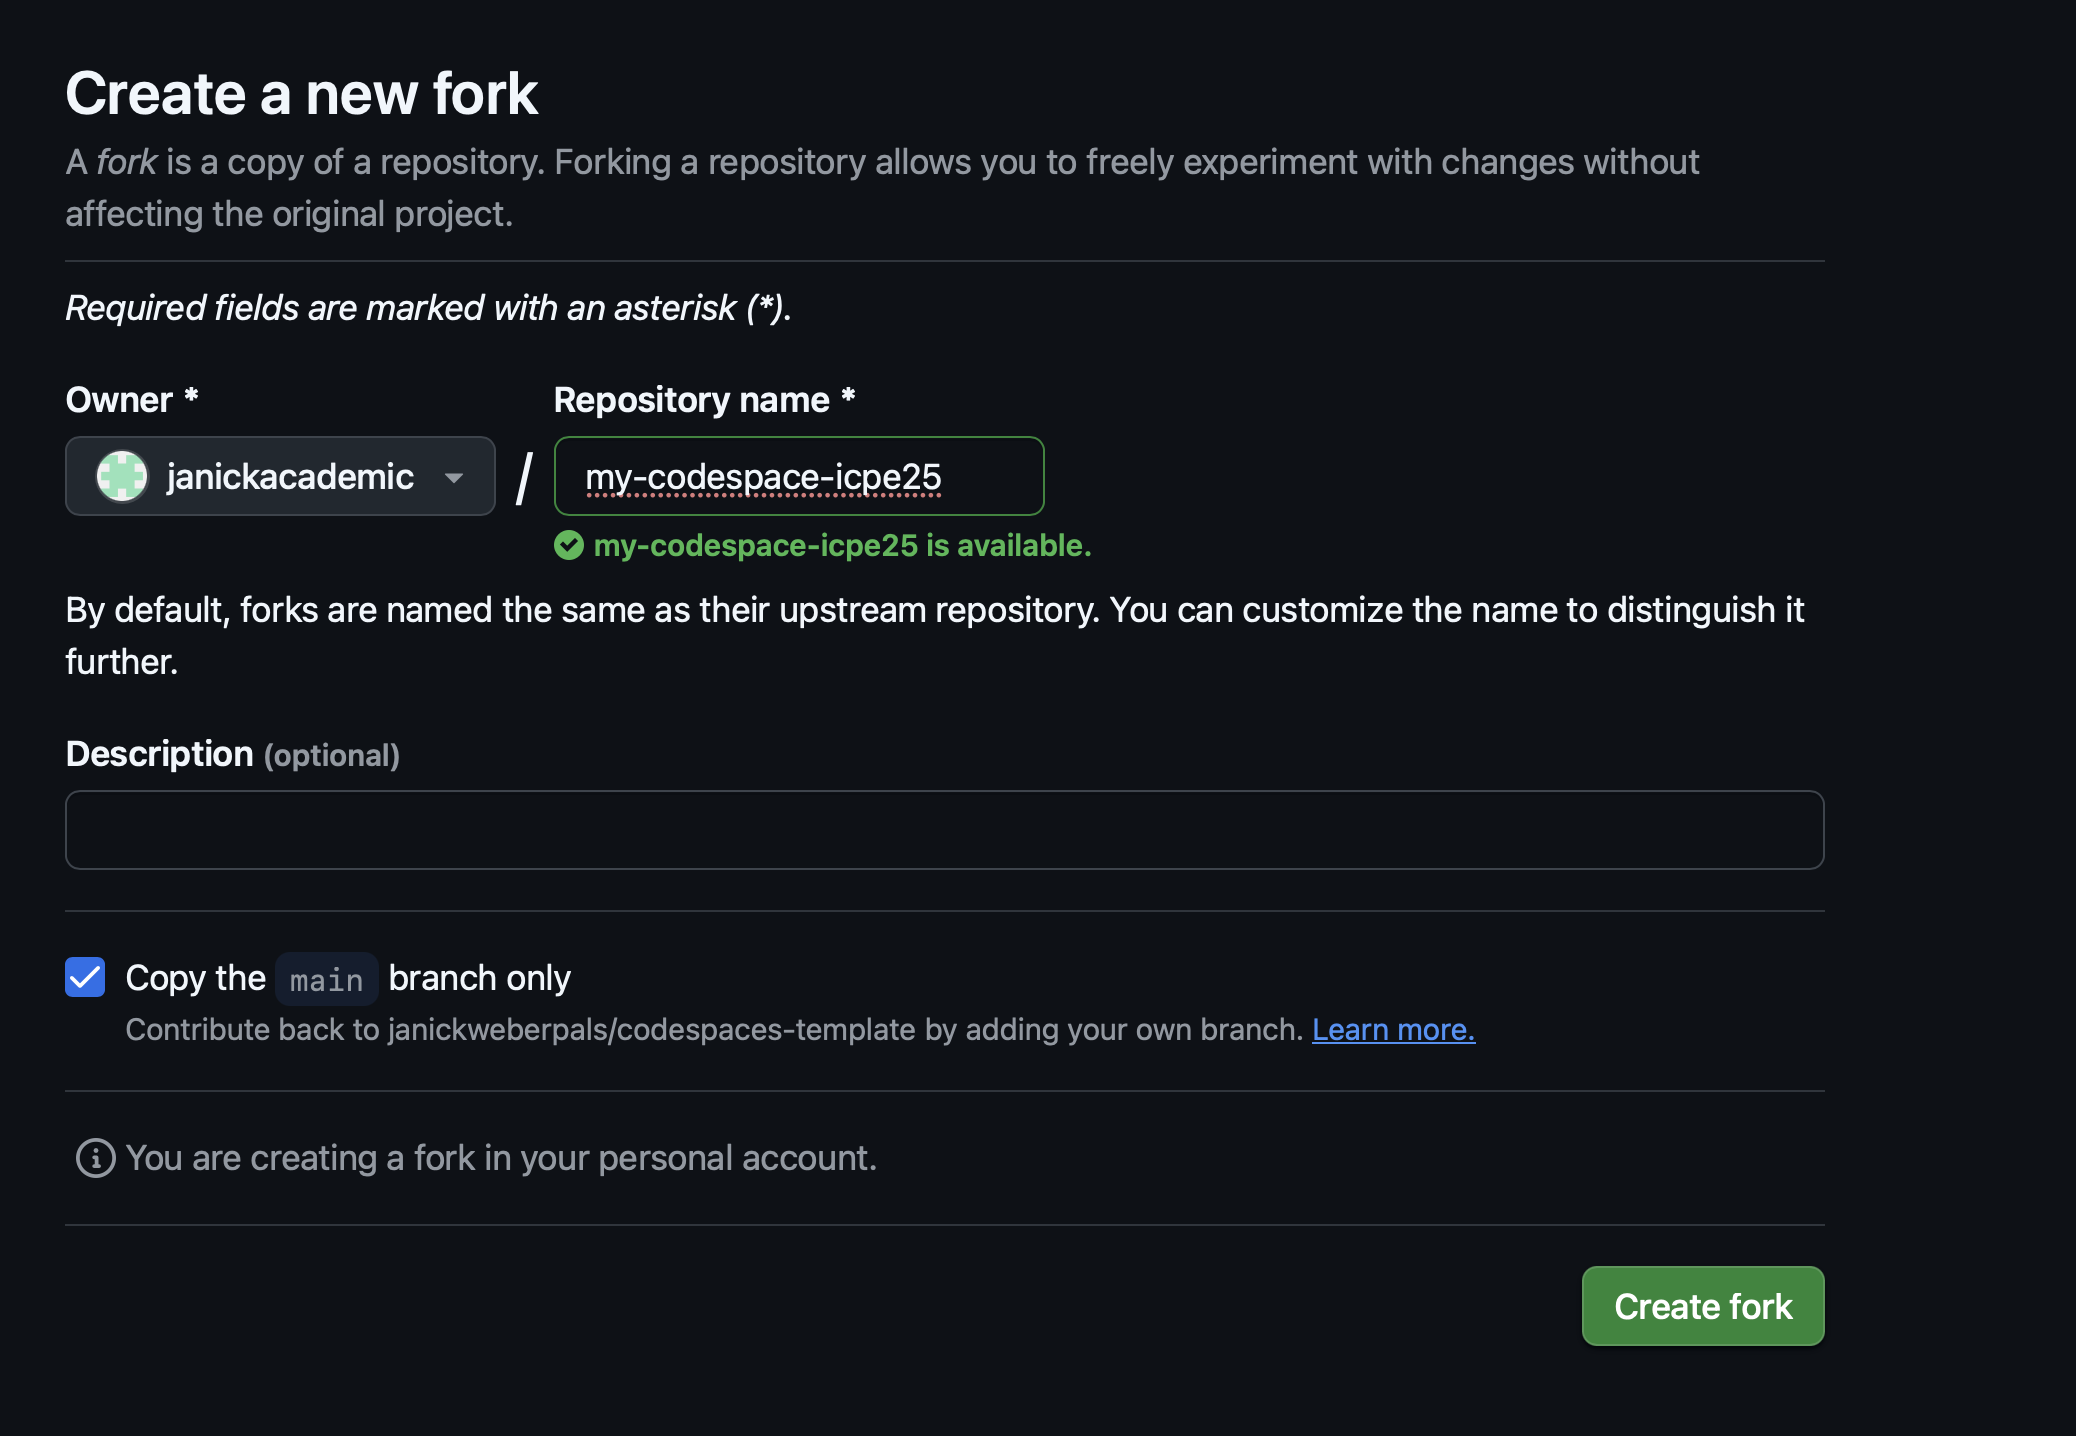This screenshot has height=1436, width=2076.
Task: Open the Owner dropdown showing janickacademic
Action: coord(280,476)
